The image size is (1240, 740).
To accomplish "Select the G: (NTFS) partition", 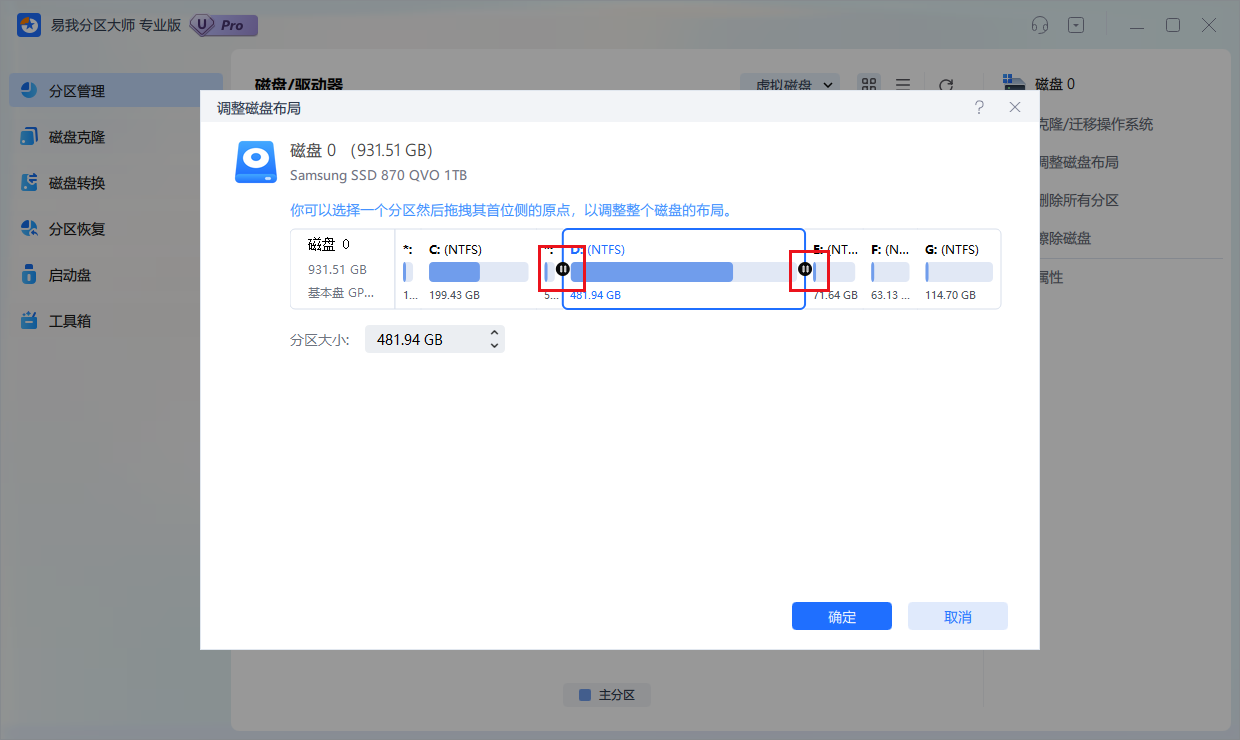I will [959, 271].
